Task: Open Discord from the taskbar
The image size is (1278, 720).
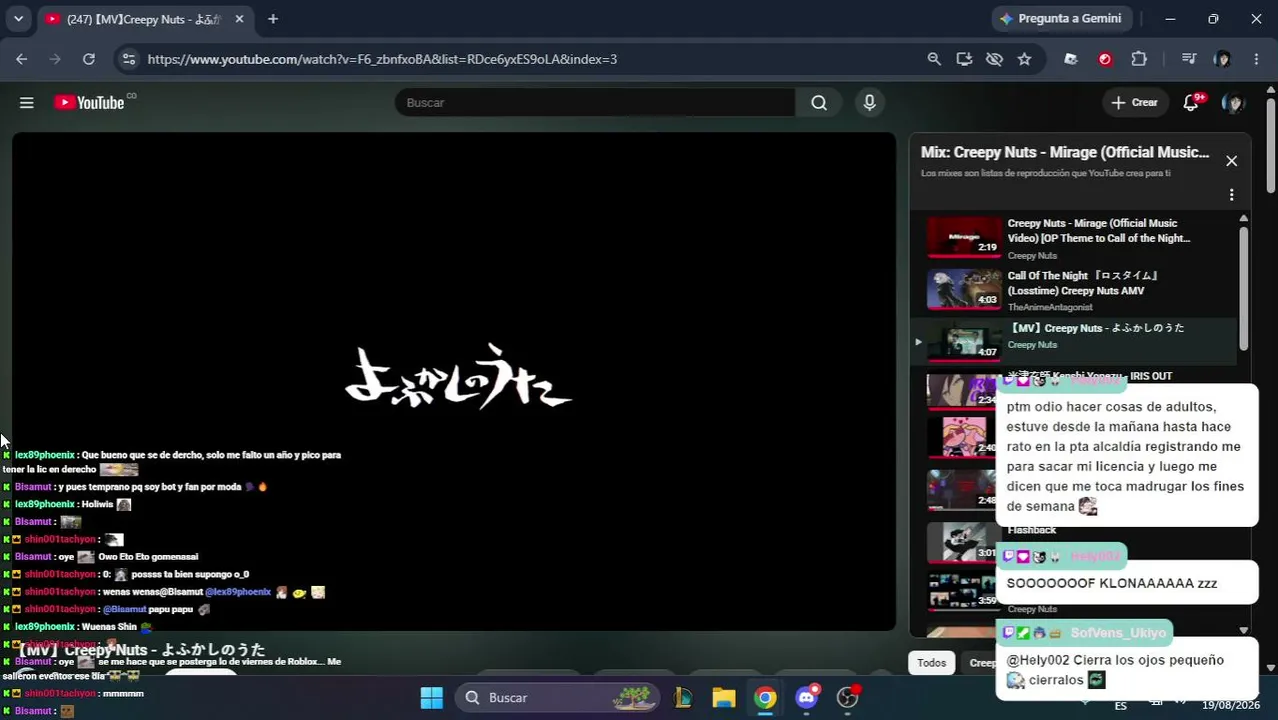Action: pos(806,698)
